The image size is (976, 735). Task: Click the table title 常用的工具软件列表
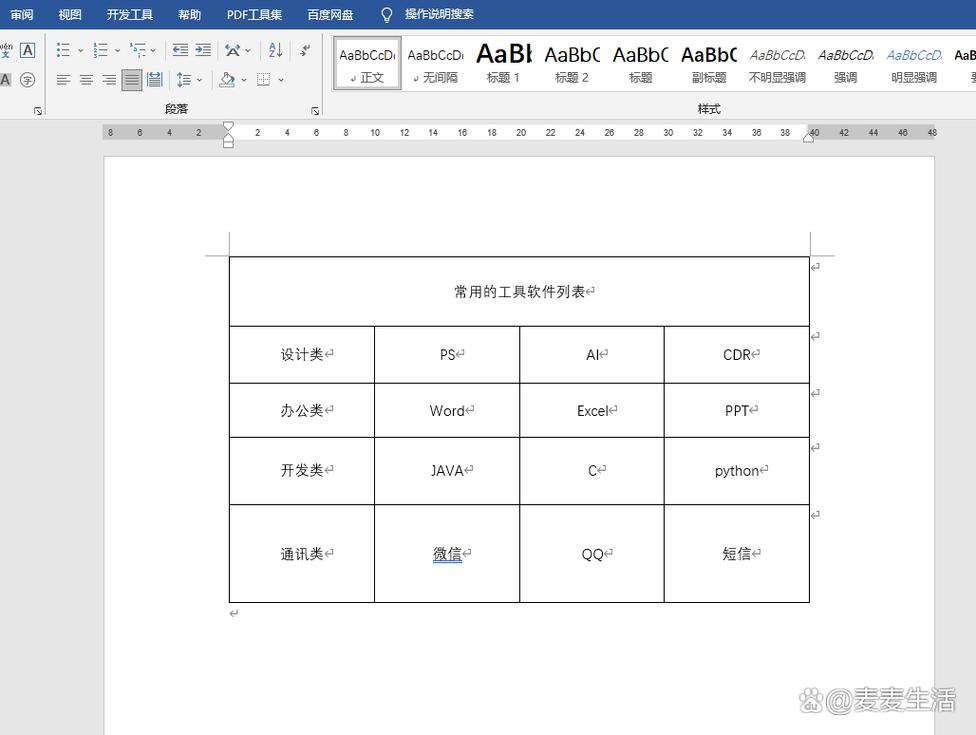tap(520, 292)
